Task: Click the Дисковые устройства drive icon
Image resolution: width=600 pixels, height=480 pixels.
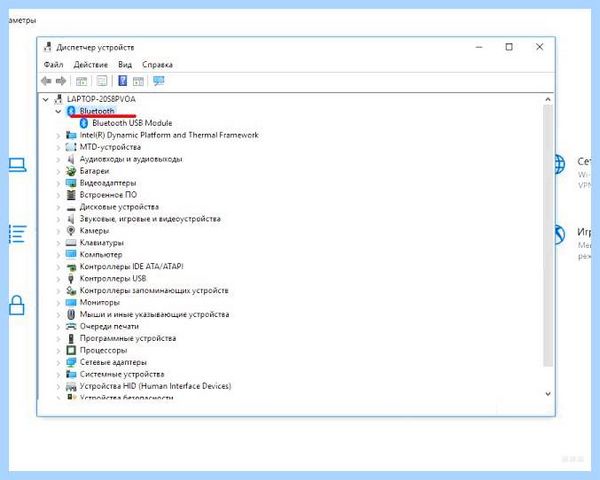Action: point(71,209)
